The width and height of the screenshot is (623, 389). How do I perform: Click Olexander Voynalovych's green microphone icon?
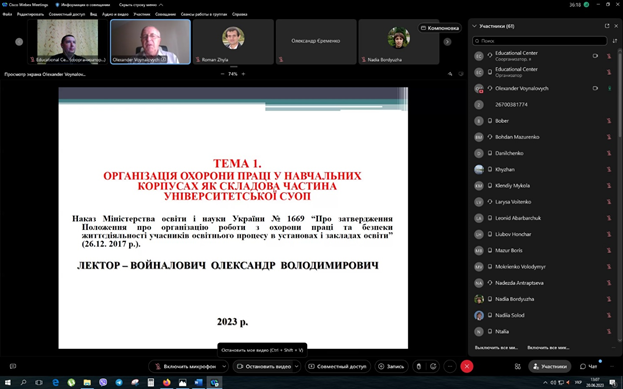tap(609, 88)
